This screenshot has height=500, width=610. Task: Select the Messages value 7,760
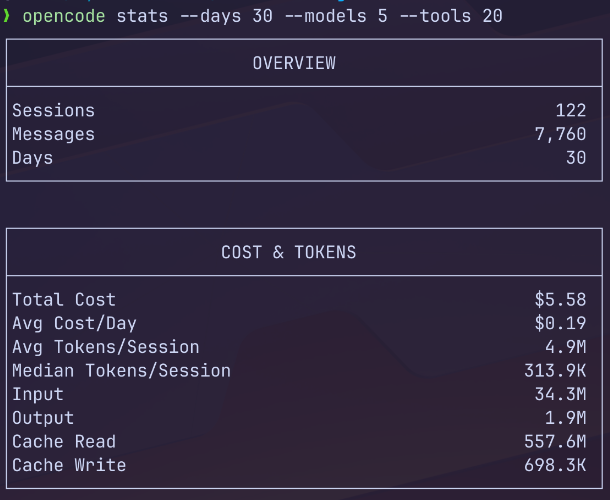(x=561, y=135)
